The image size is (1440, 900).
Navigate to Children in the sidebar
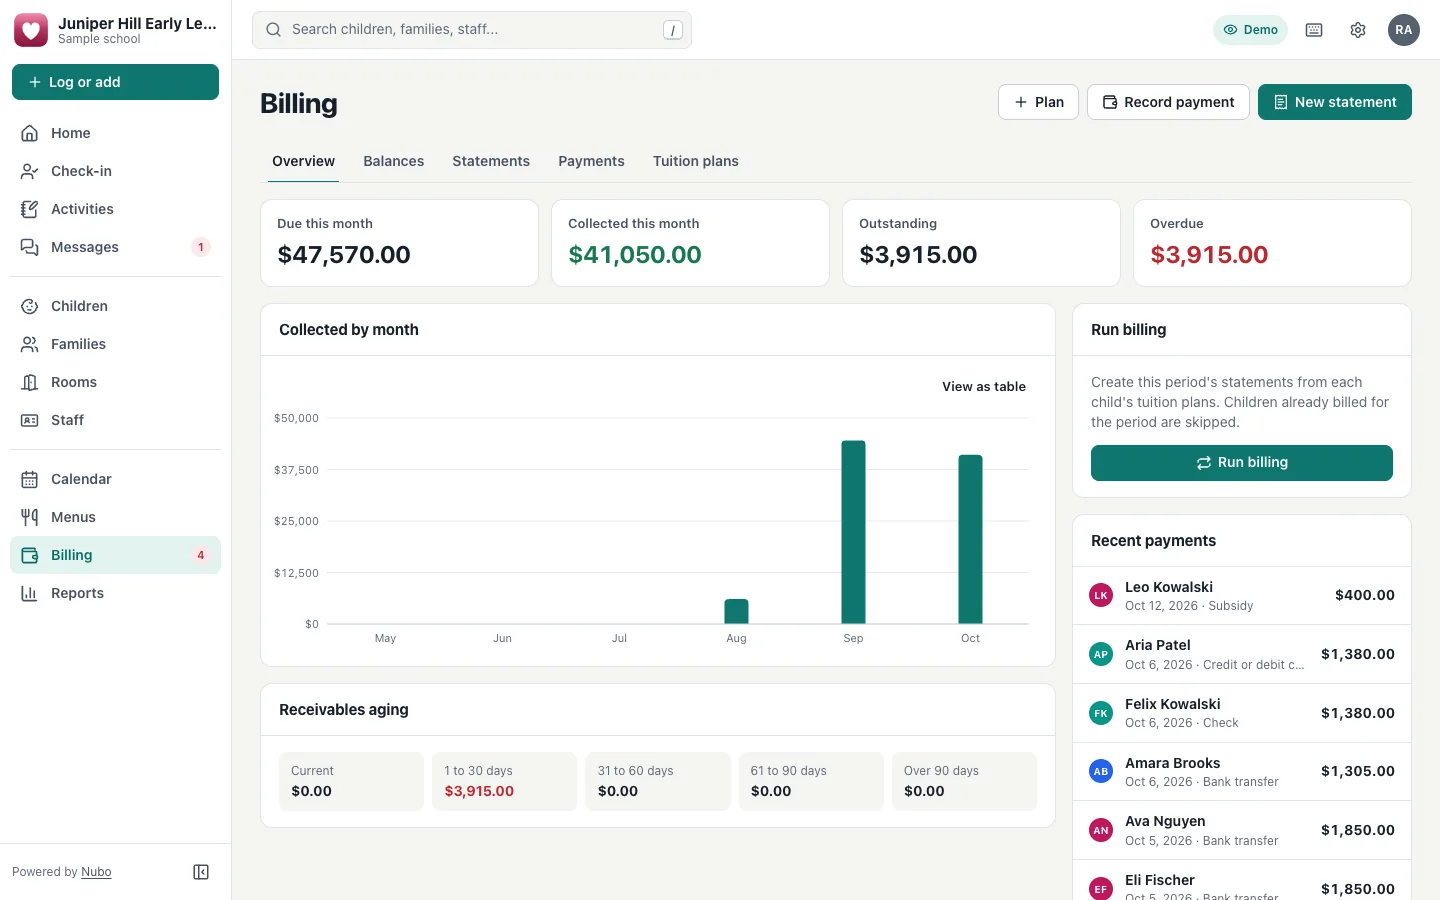(115, 306)
